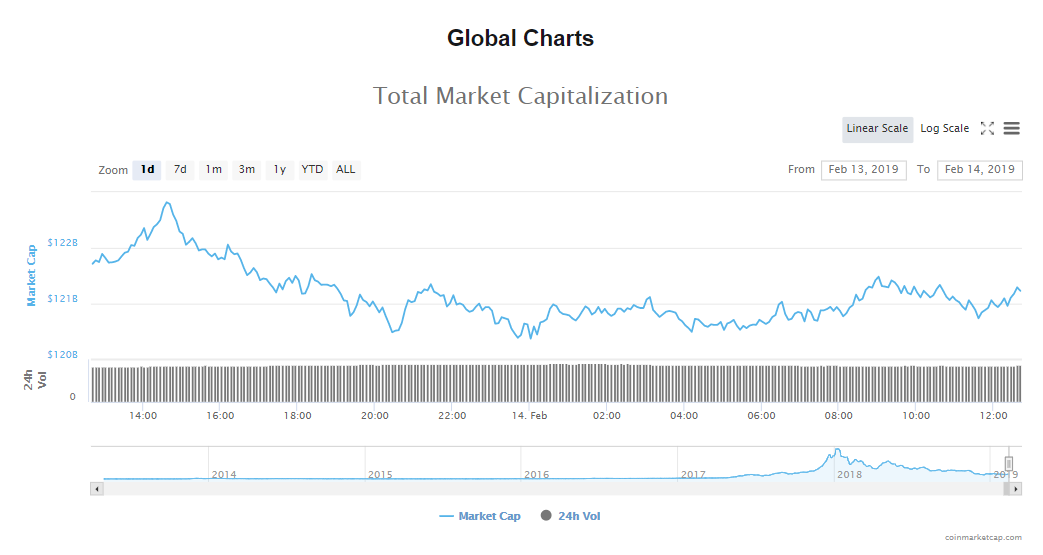Select the 7d zoom range
The height and width of the screenshot is (555, 1043).
180,170
